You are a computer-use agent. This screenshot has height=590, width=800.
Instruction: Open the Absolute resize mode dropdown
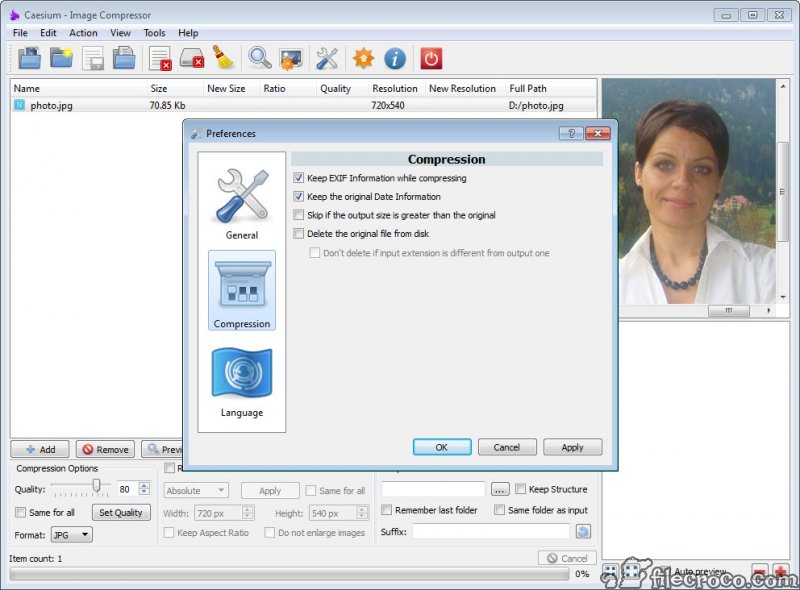click(196, 490)
